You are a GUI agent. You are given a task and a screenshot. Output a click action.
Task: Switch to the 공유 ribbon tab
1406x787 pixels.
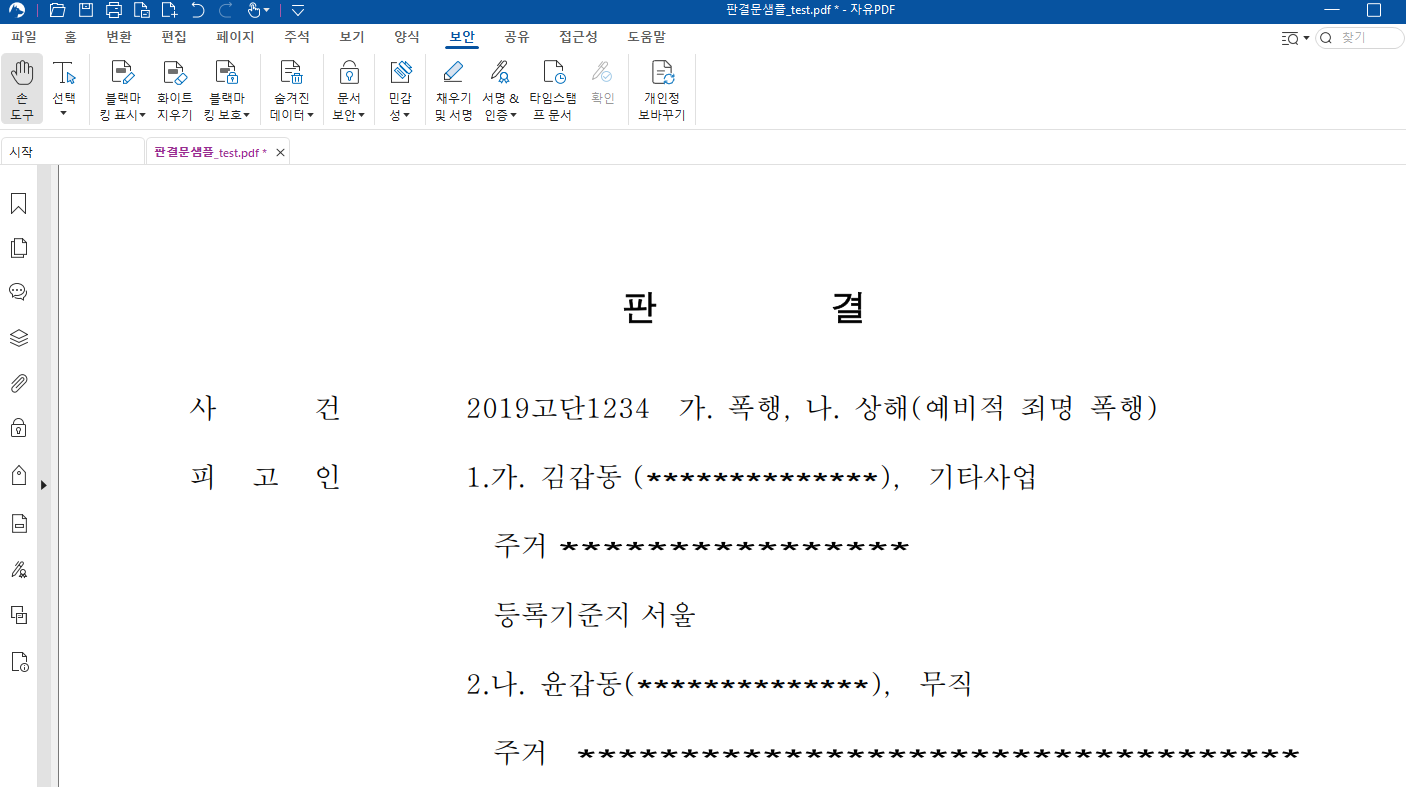[517, 37]
